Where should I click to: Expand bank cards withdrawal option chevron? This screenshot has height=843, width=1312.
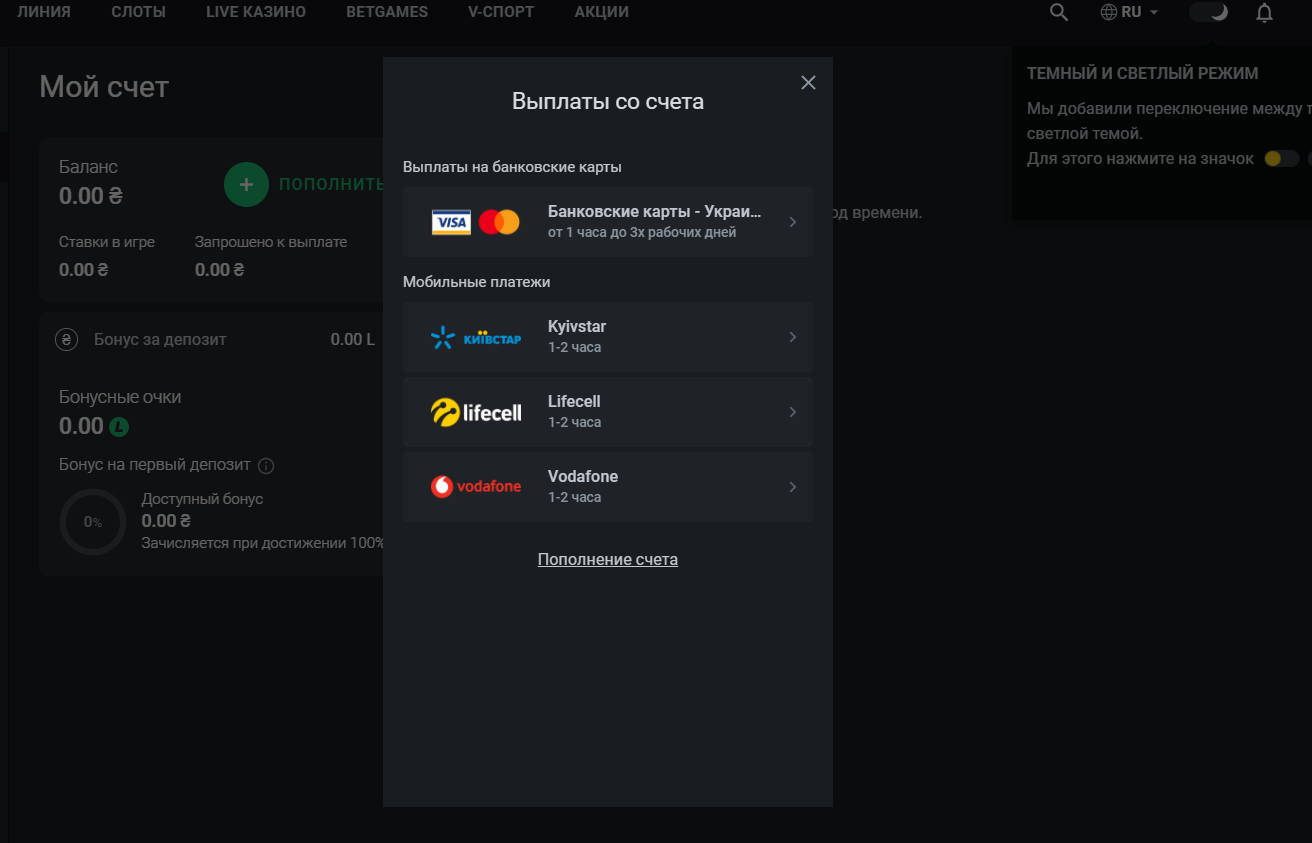coord(792,222)
